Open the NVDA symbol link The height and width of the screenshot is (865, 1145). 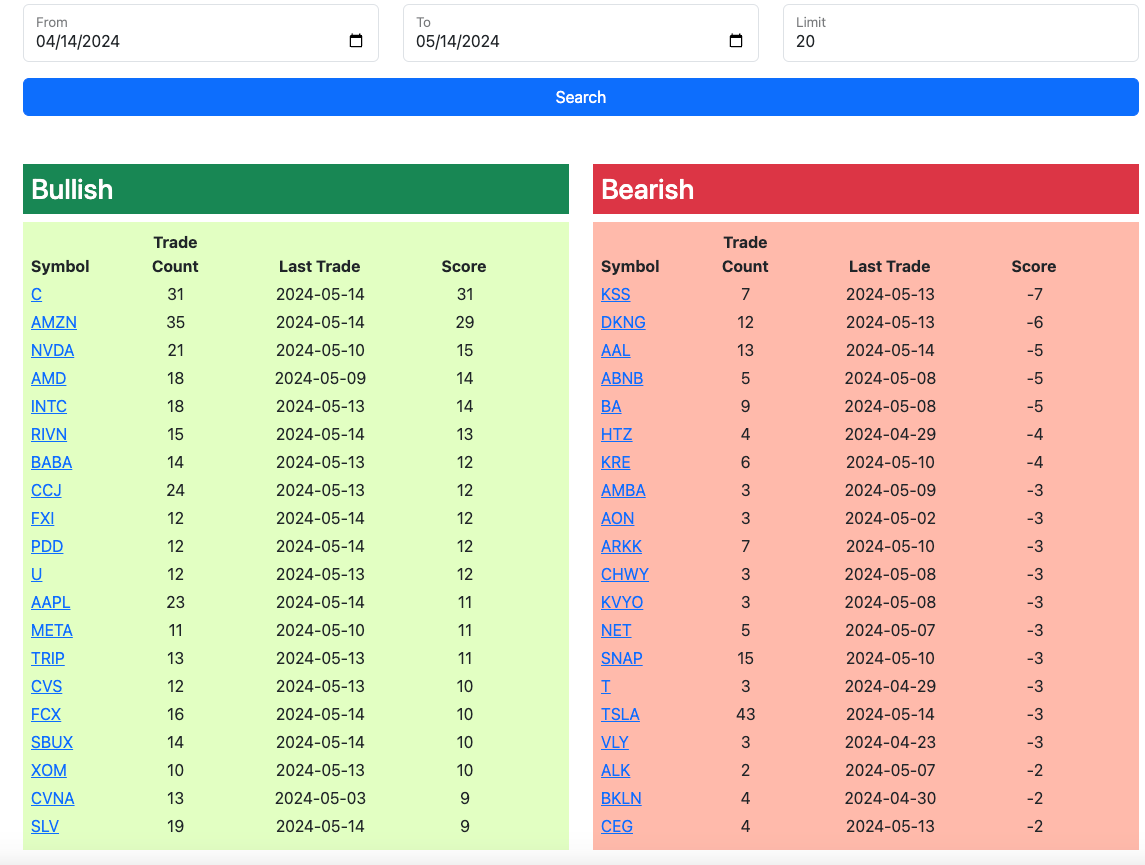(x=53, y=350)
